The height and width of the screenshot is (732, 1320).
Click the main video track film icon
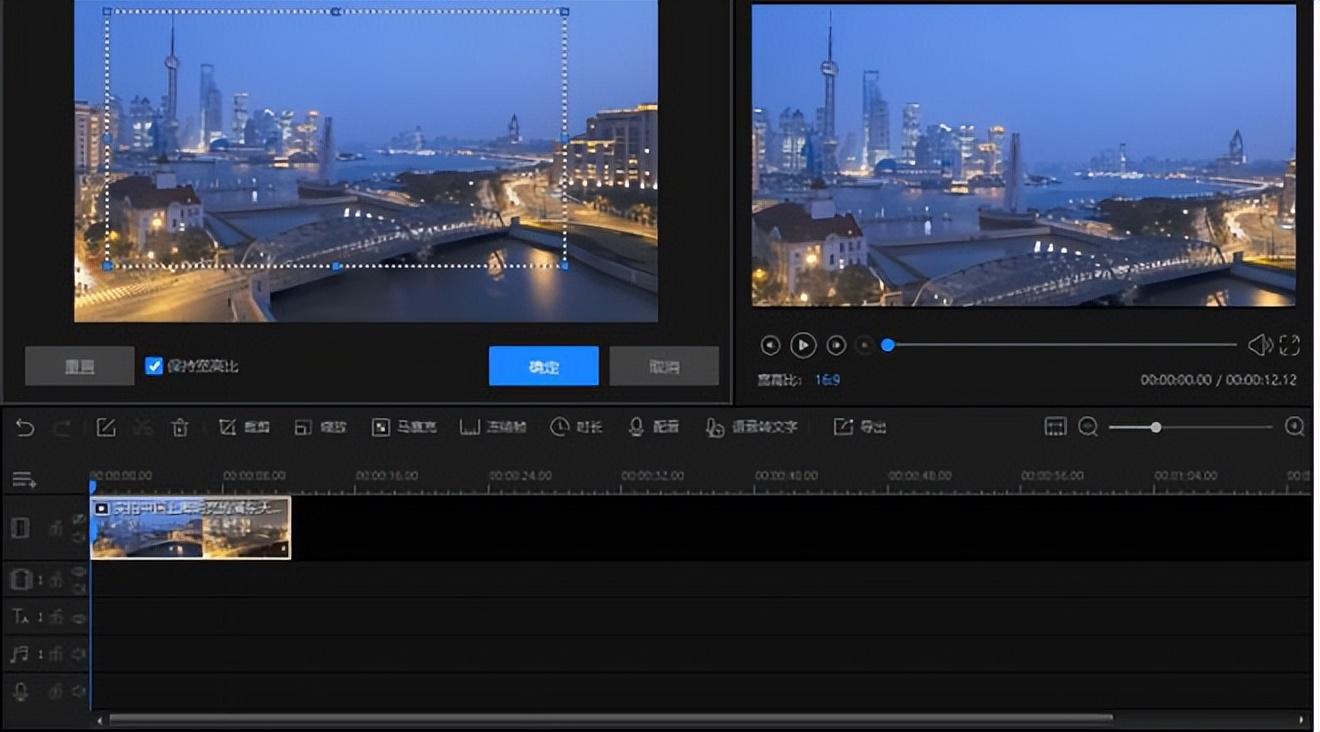(x=20, y=528)
